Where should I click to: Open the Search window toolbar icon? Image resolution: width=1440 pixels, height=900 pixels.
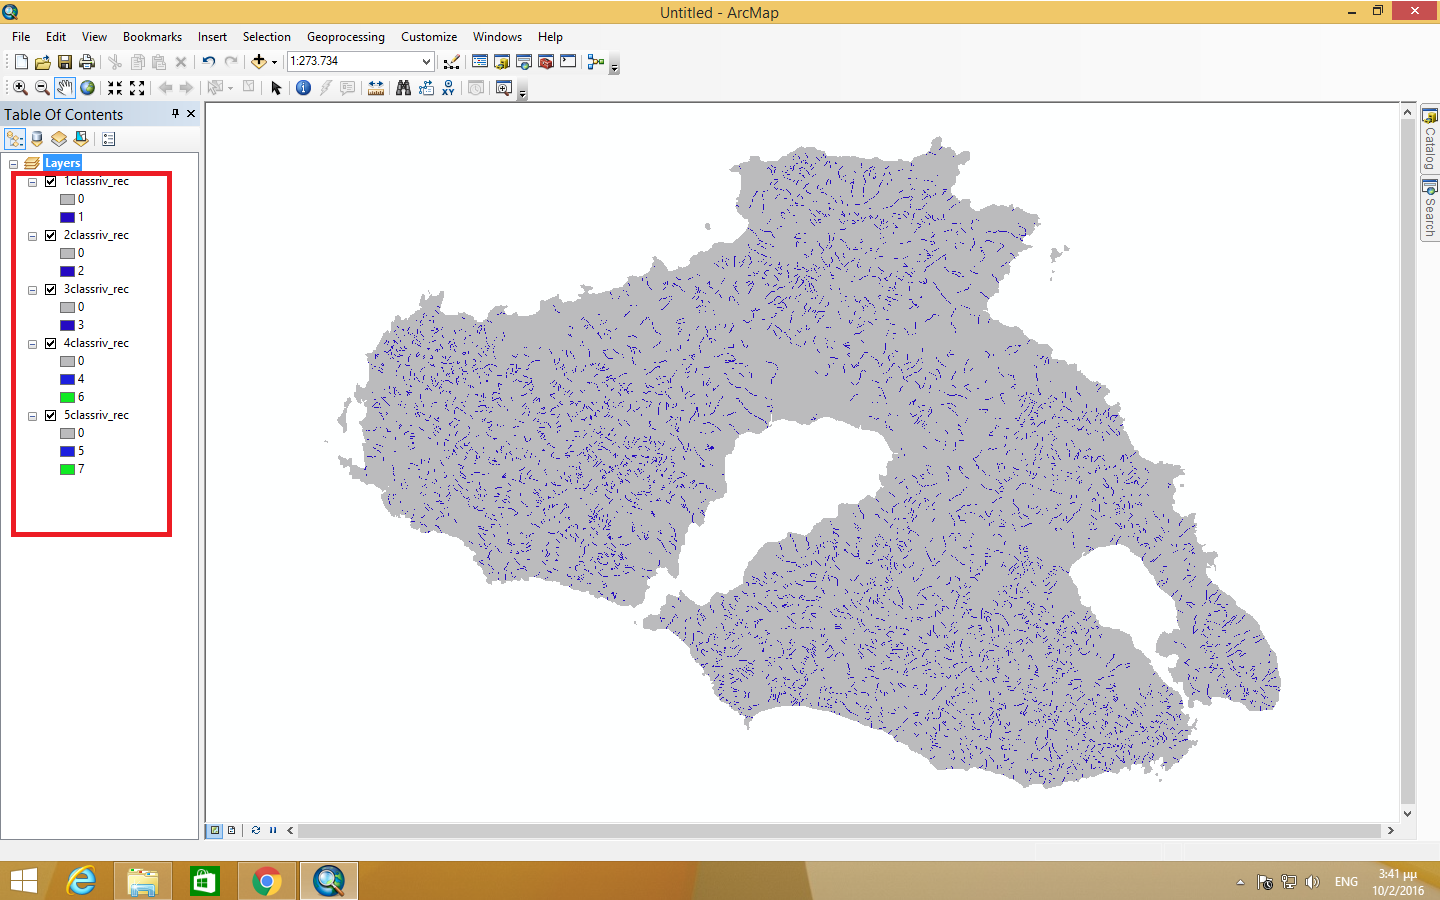point(524,62)
